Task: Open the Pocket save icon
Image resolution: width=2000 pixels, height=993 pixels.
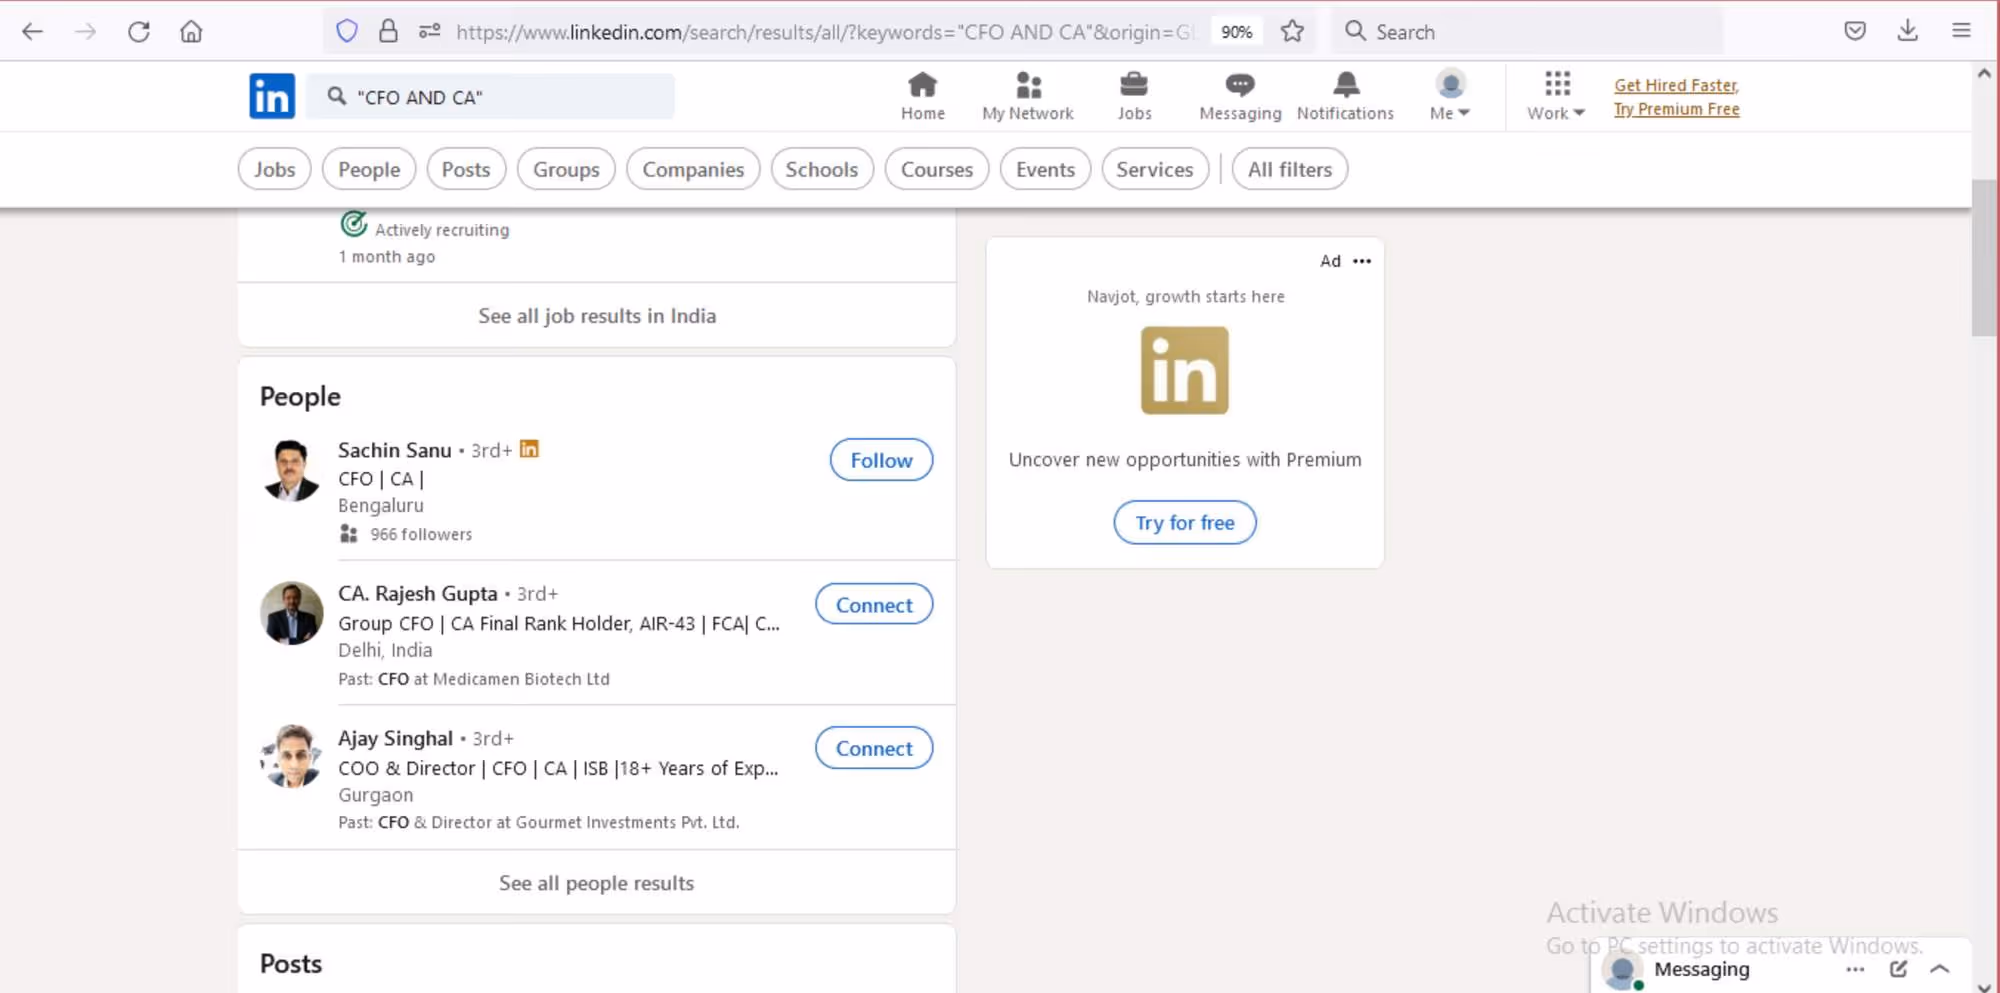Action: 1855,31
